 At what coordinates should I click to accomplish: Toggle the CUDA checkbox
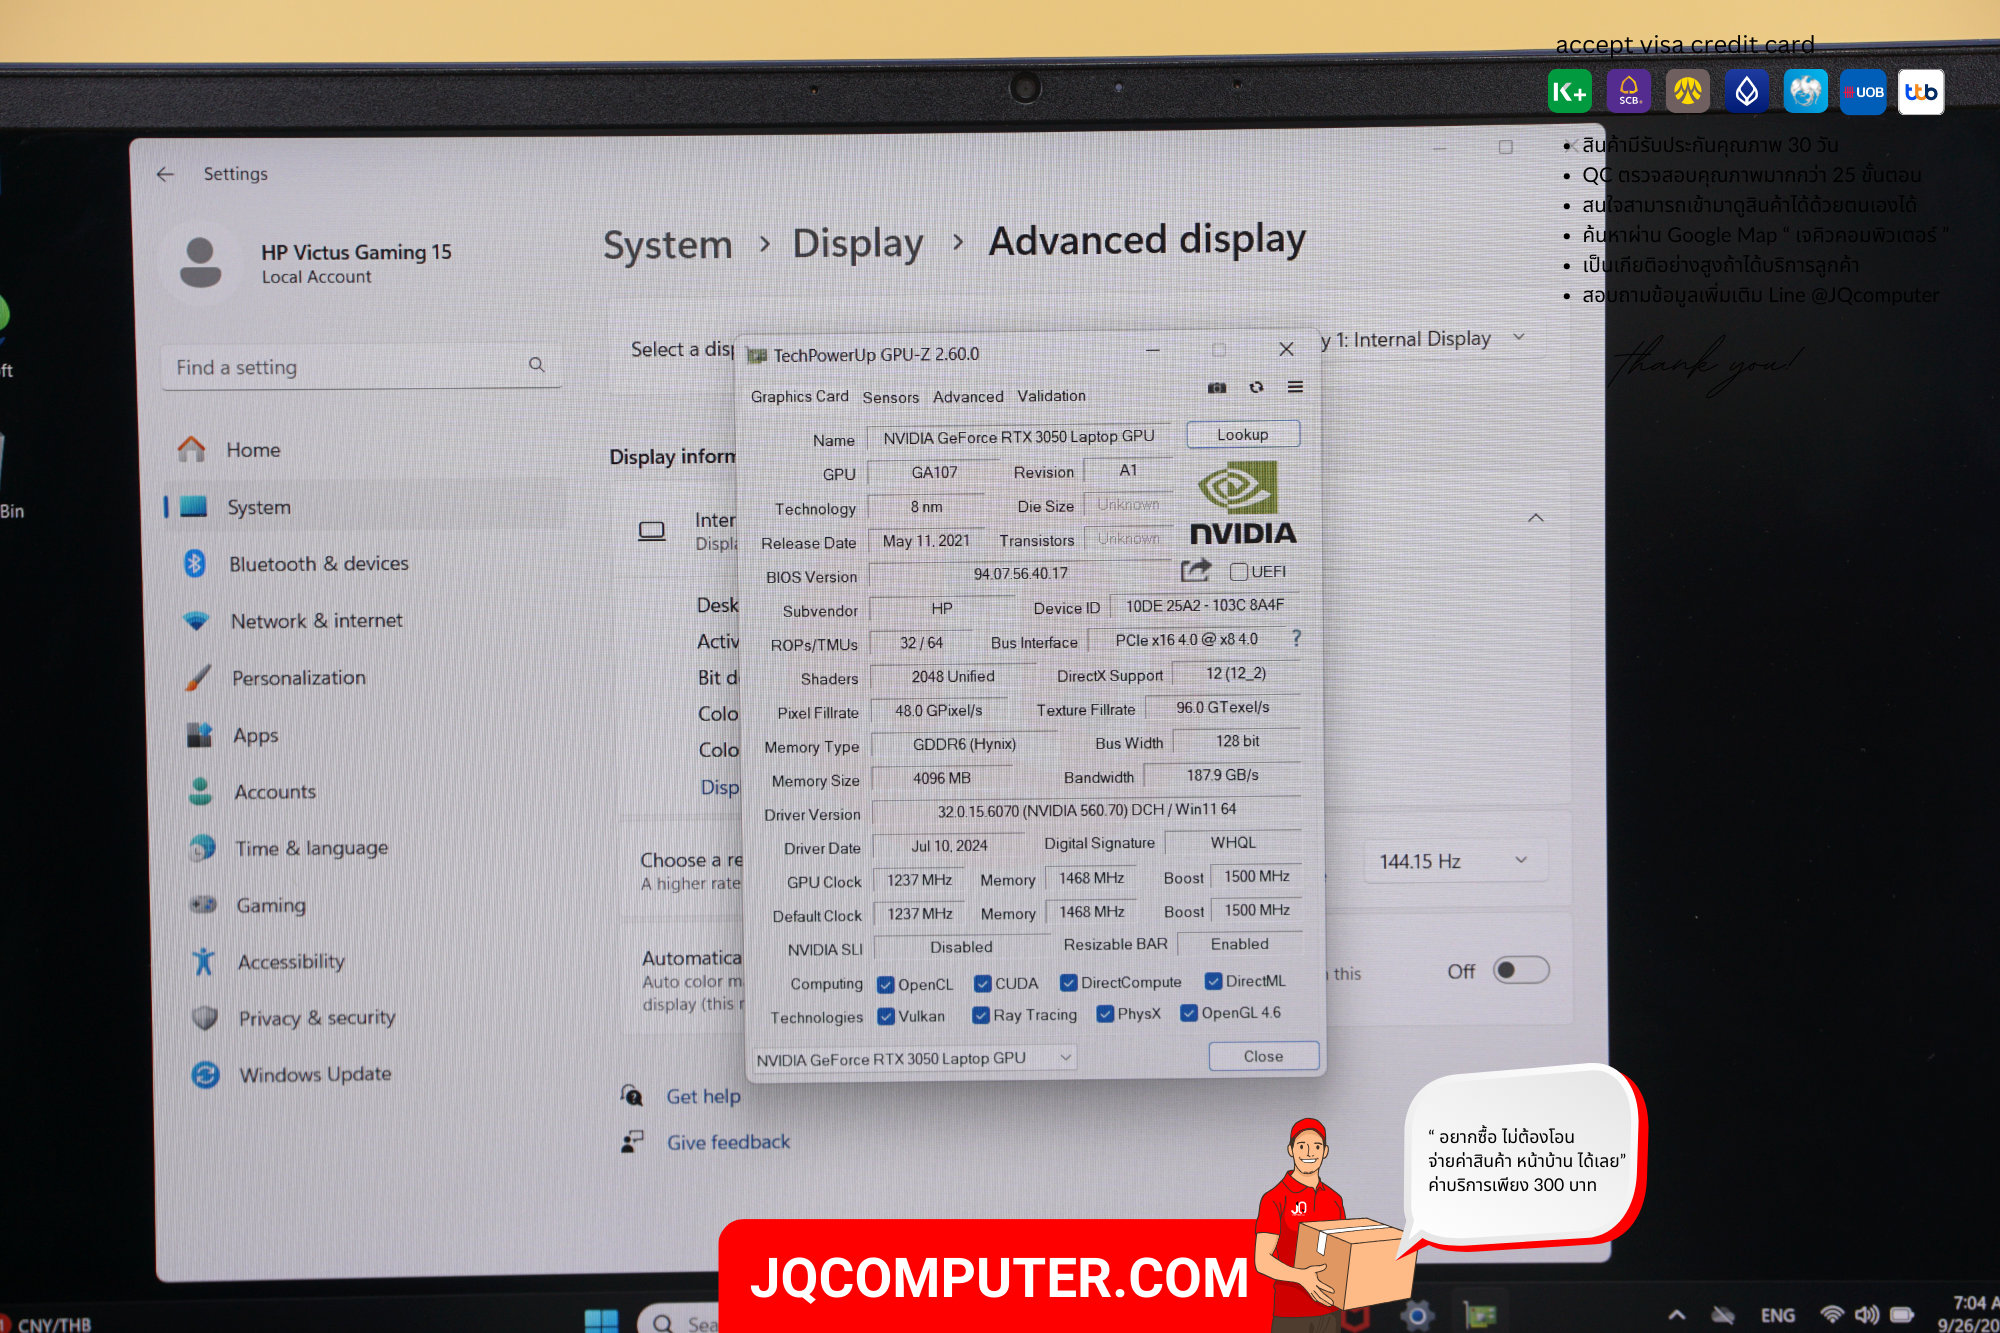pyautogui.click(x=982, y=983)
